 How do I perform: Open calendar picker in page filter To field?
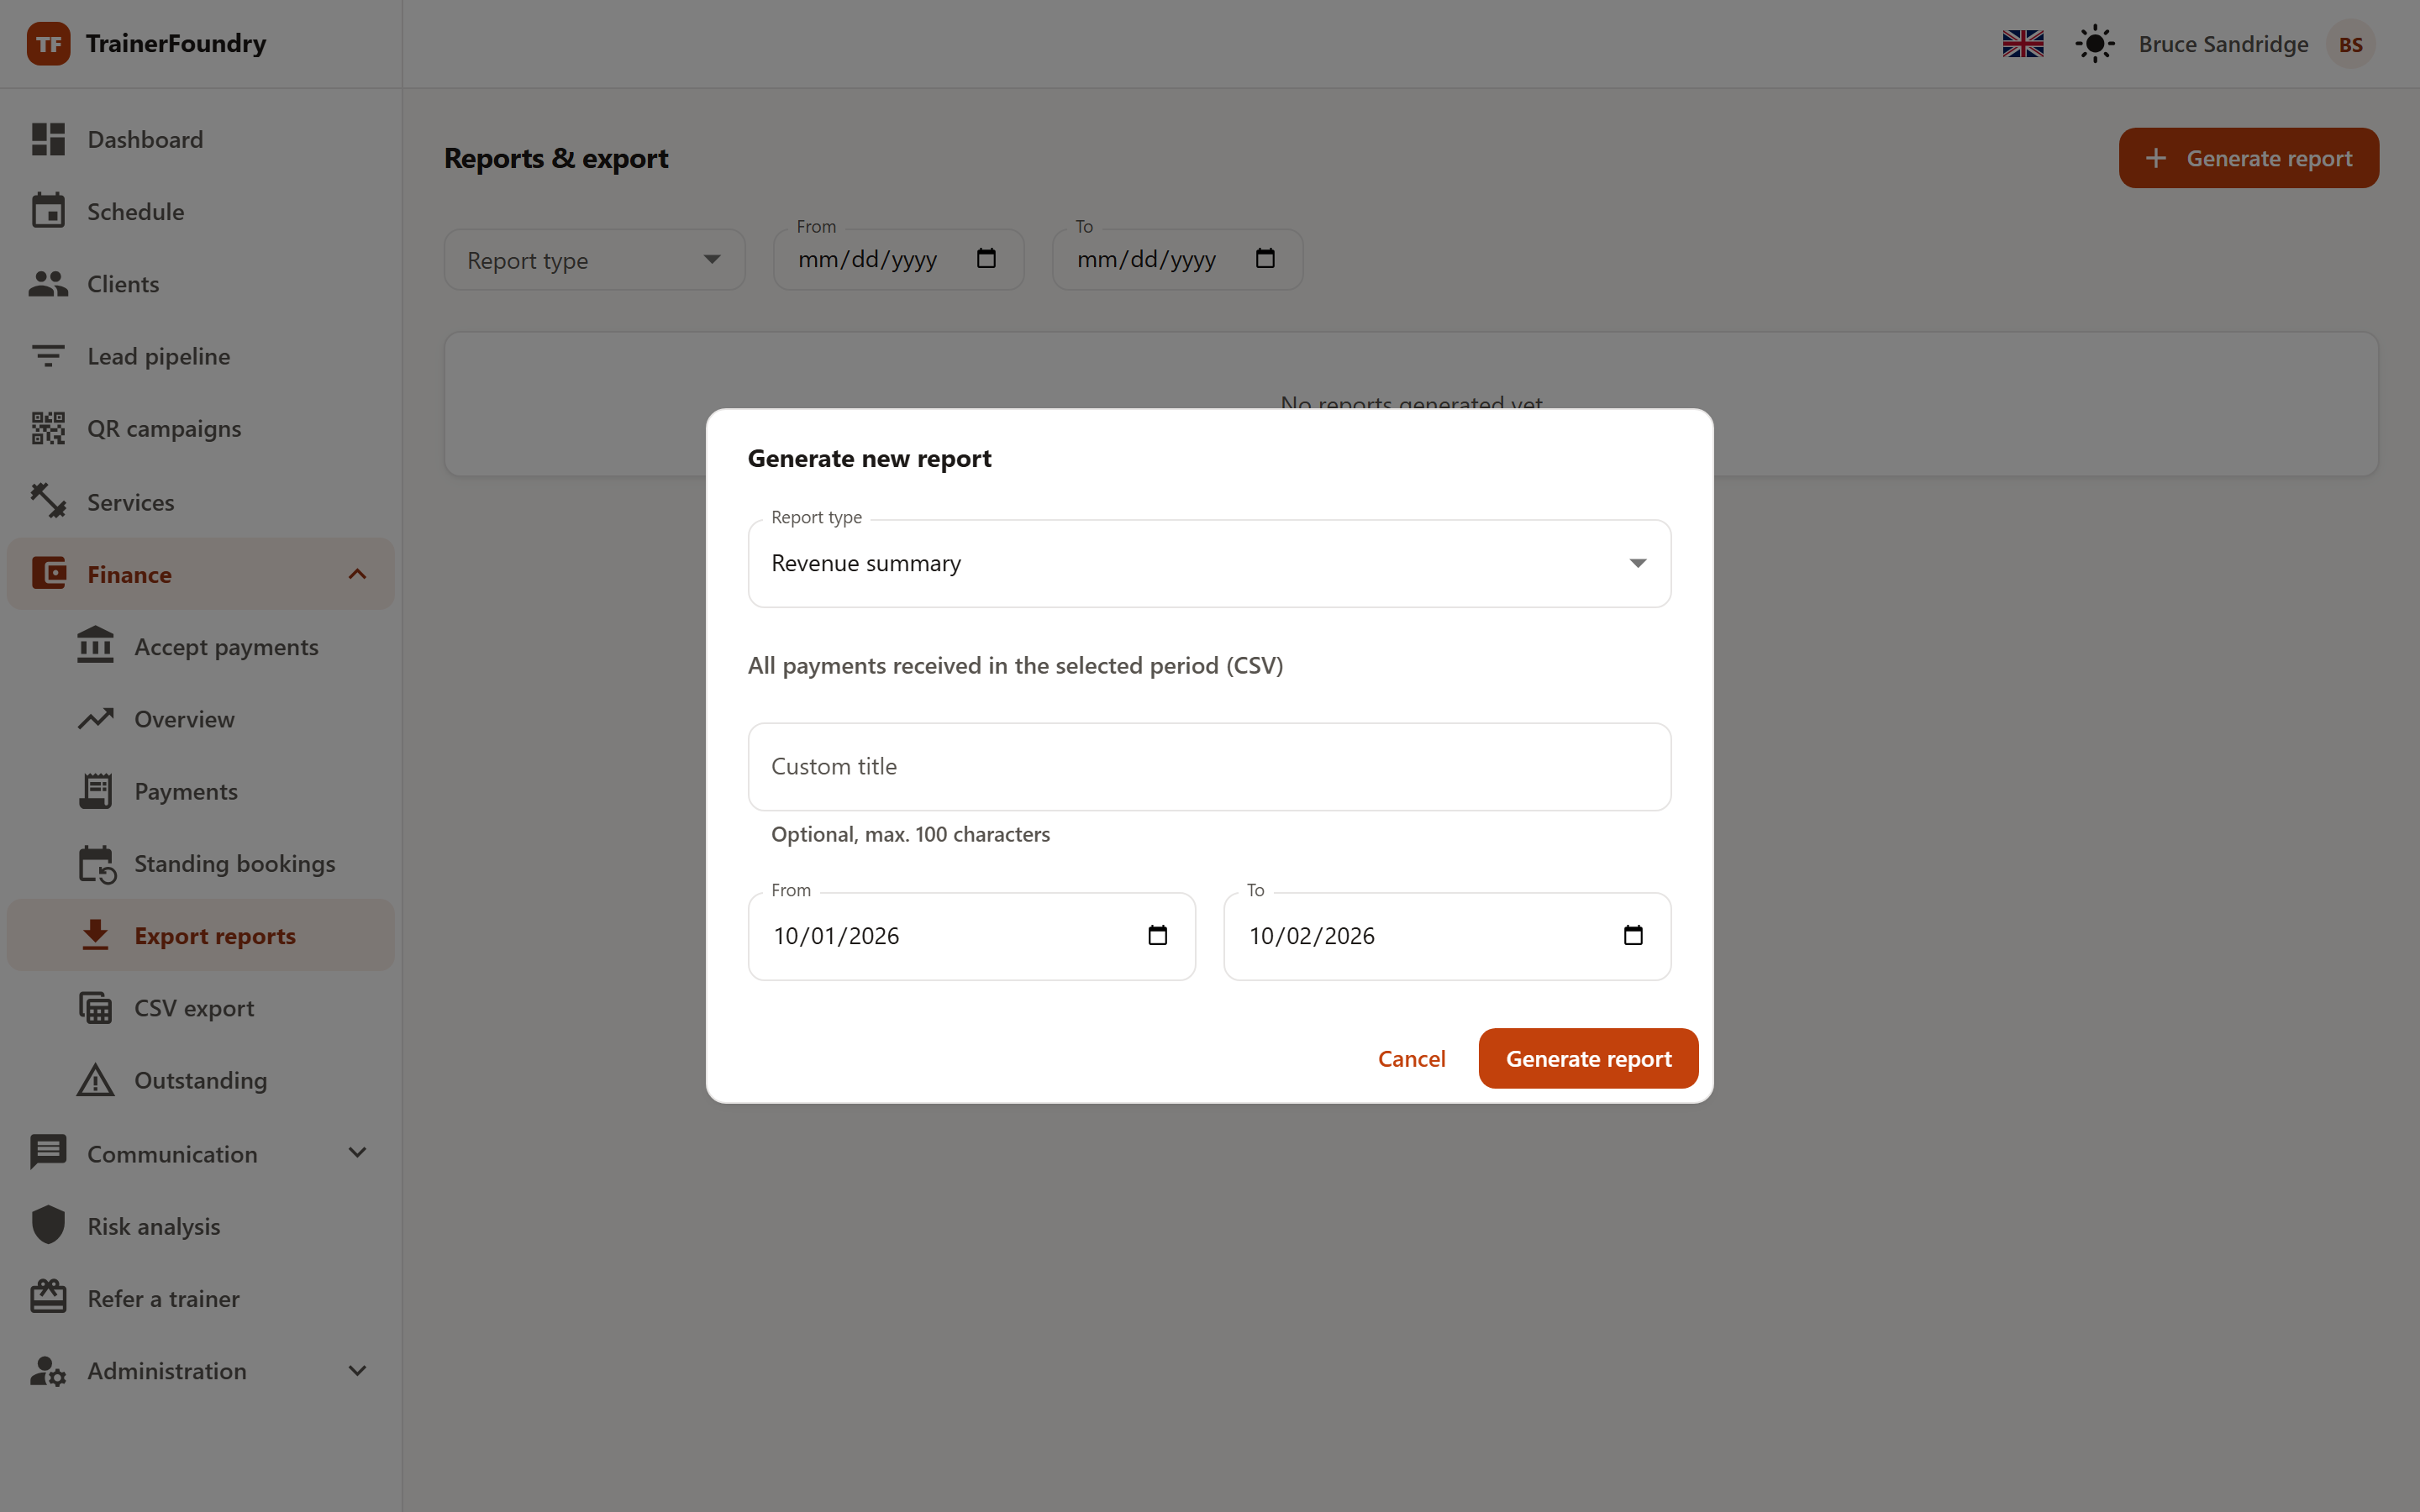1265,259
